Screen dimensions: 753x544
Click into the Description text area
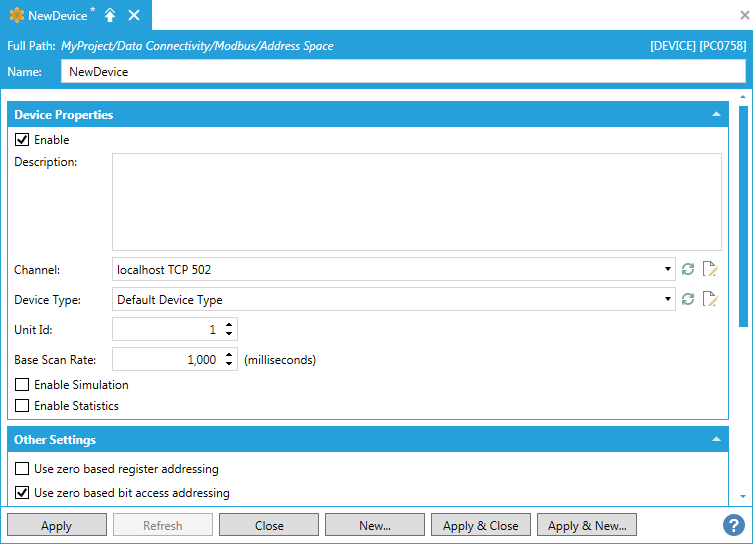[416, 201]
